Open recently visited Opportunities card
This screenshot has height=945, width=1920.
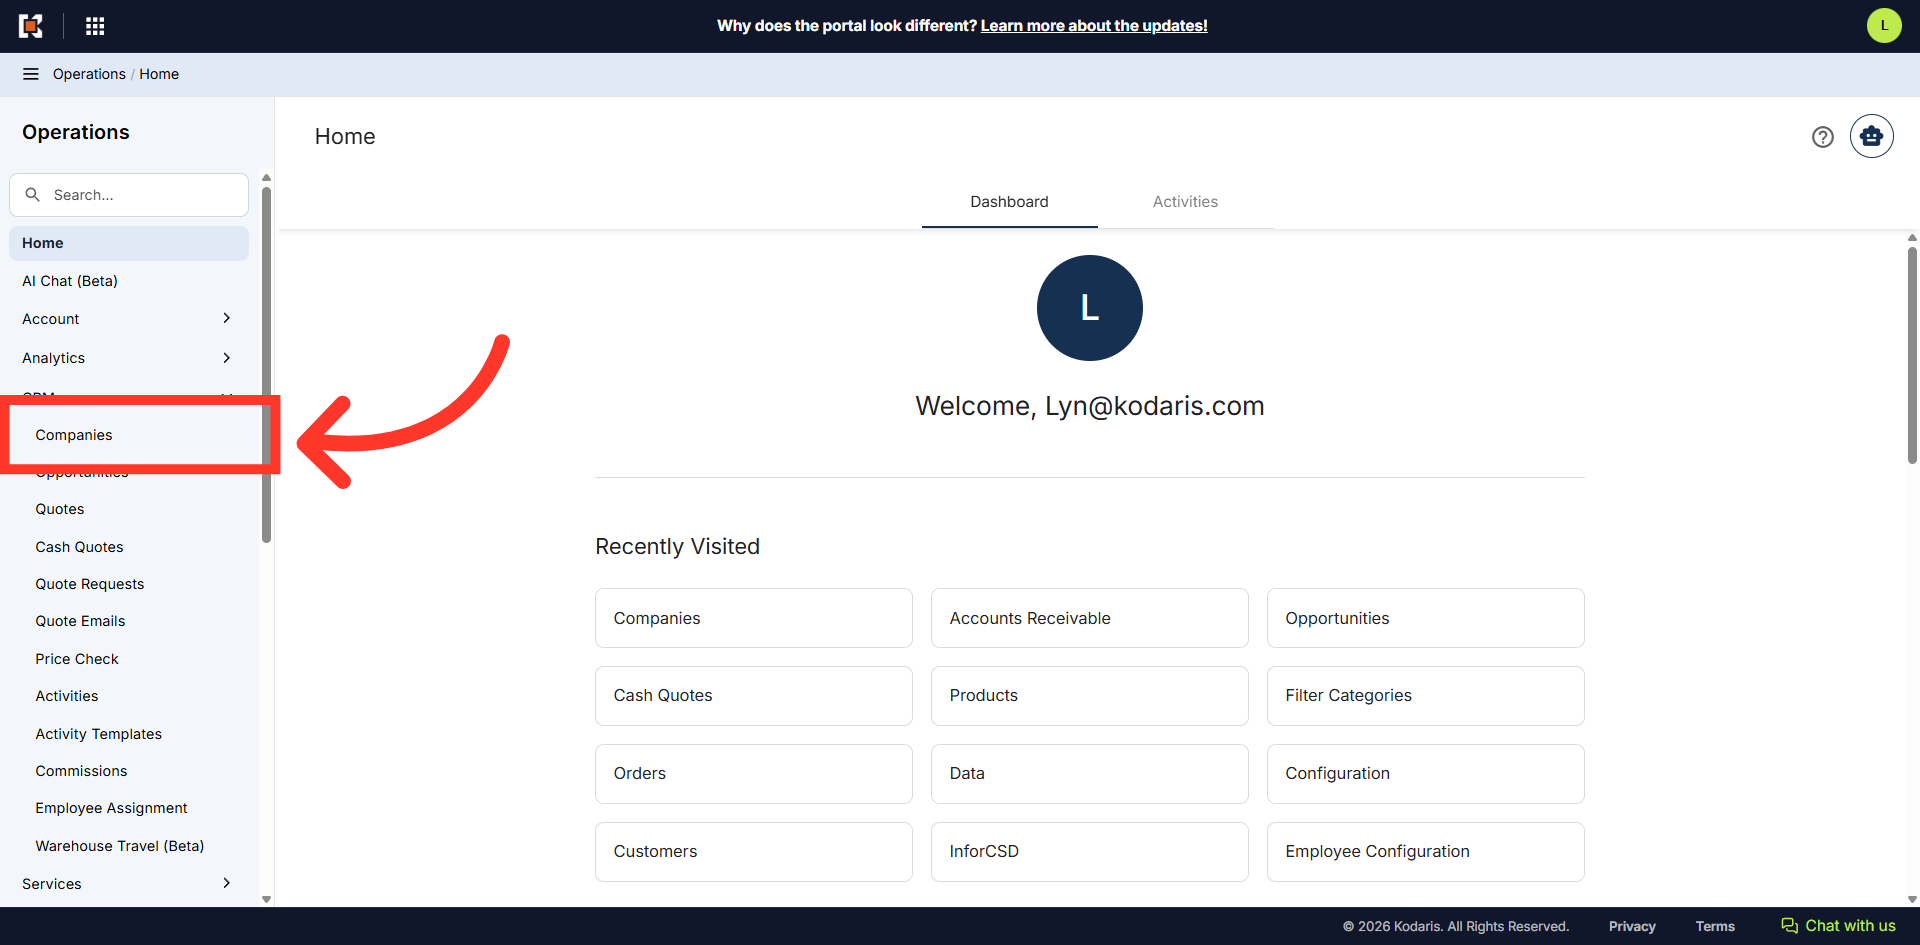pos(1426,618)
